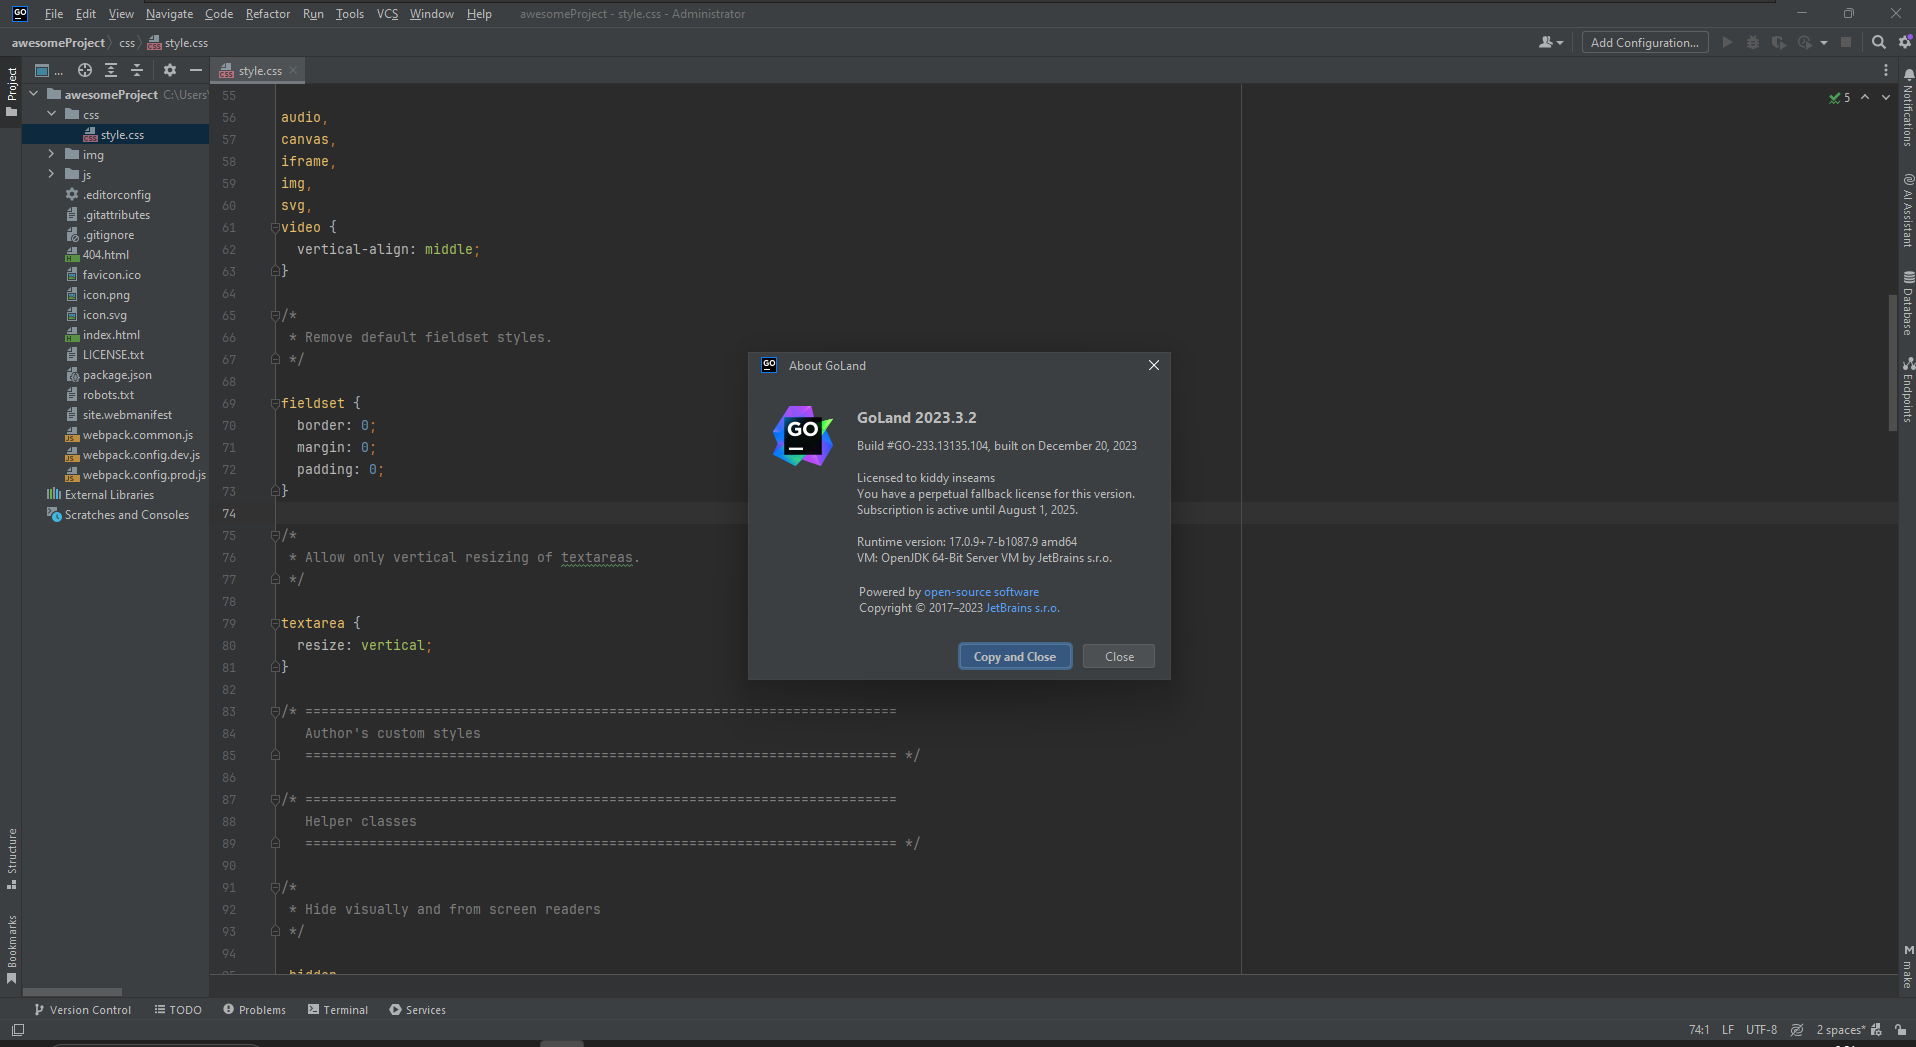
Task: Collapse fold marker at fieldset line 69
Action: click(275, 403)
